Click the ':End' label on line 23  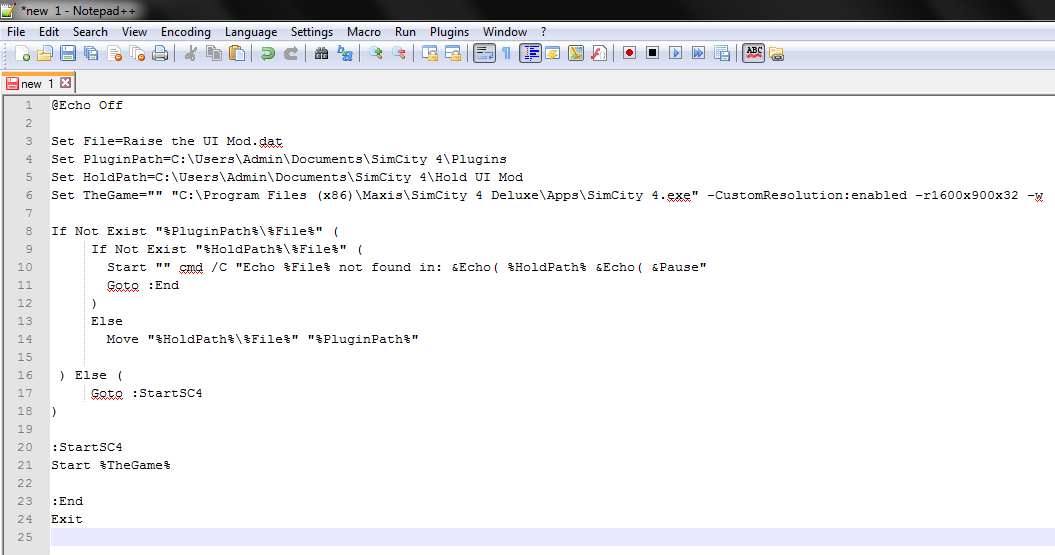pos(67,501)
